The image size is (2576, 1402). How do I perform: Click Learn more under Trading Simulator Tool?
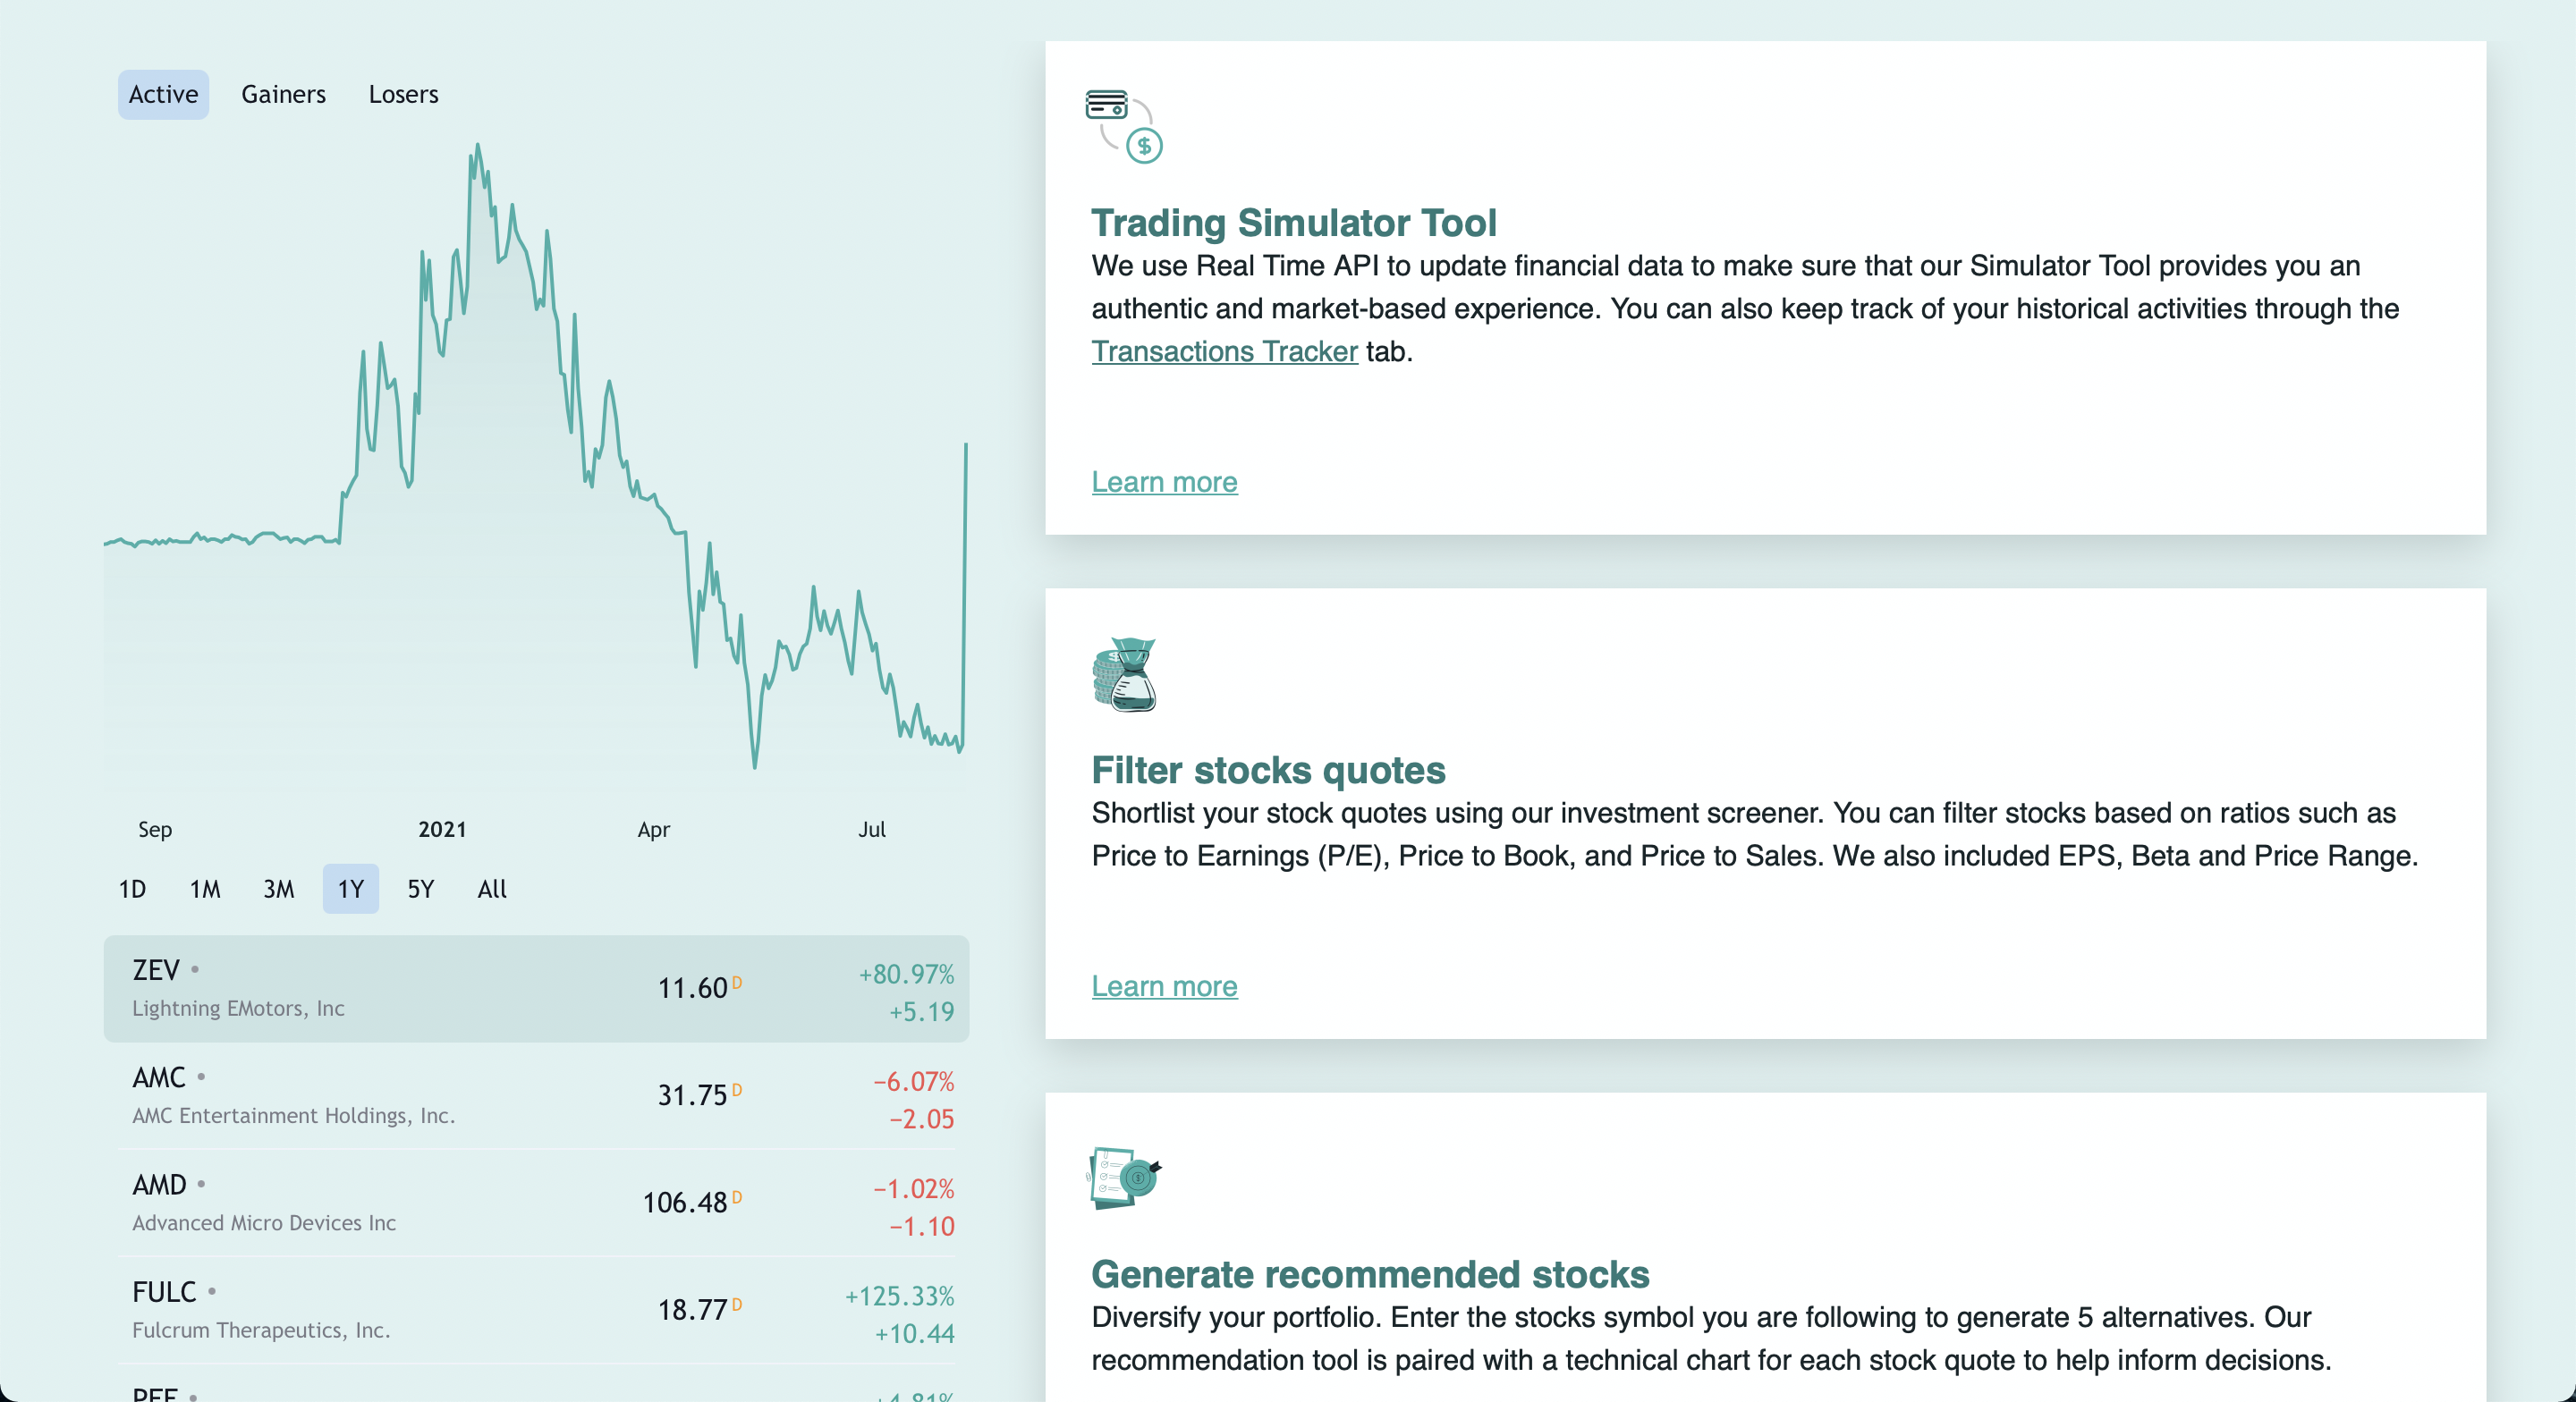point(1164,481)
